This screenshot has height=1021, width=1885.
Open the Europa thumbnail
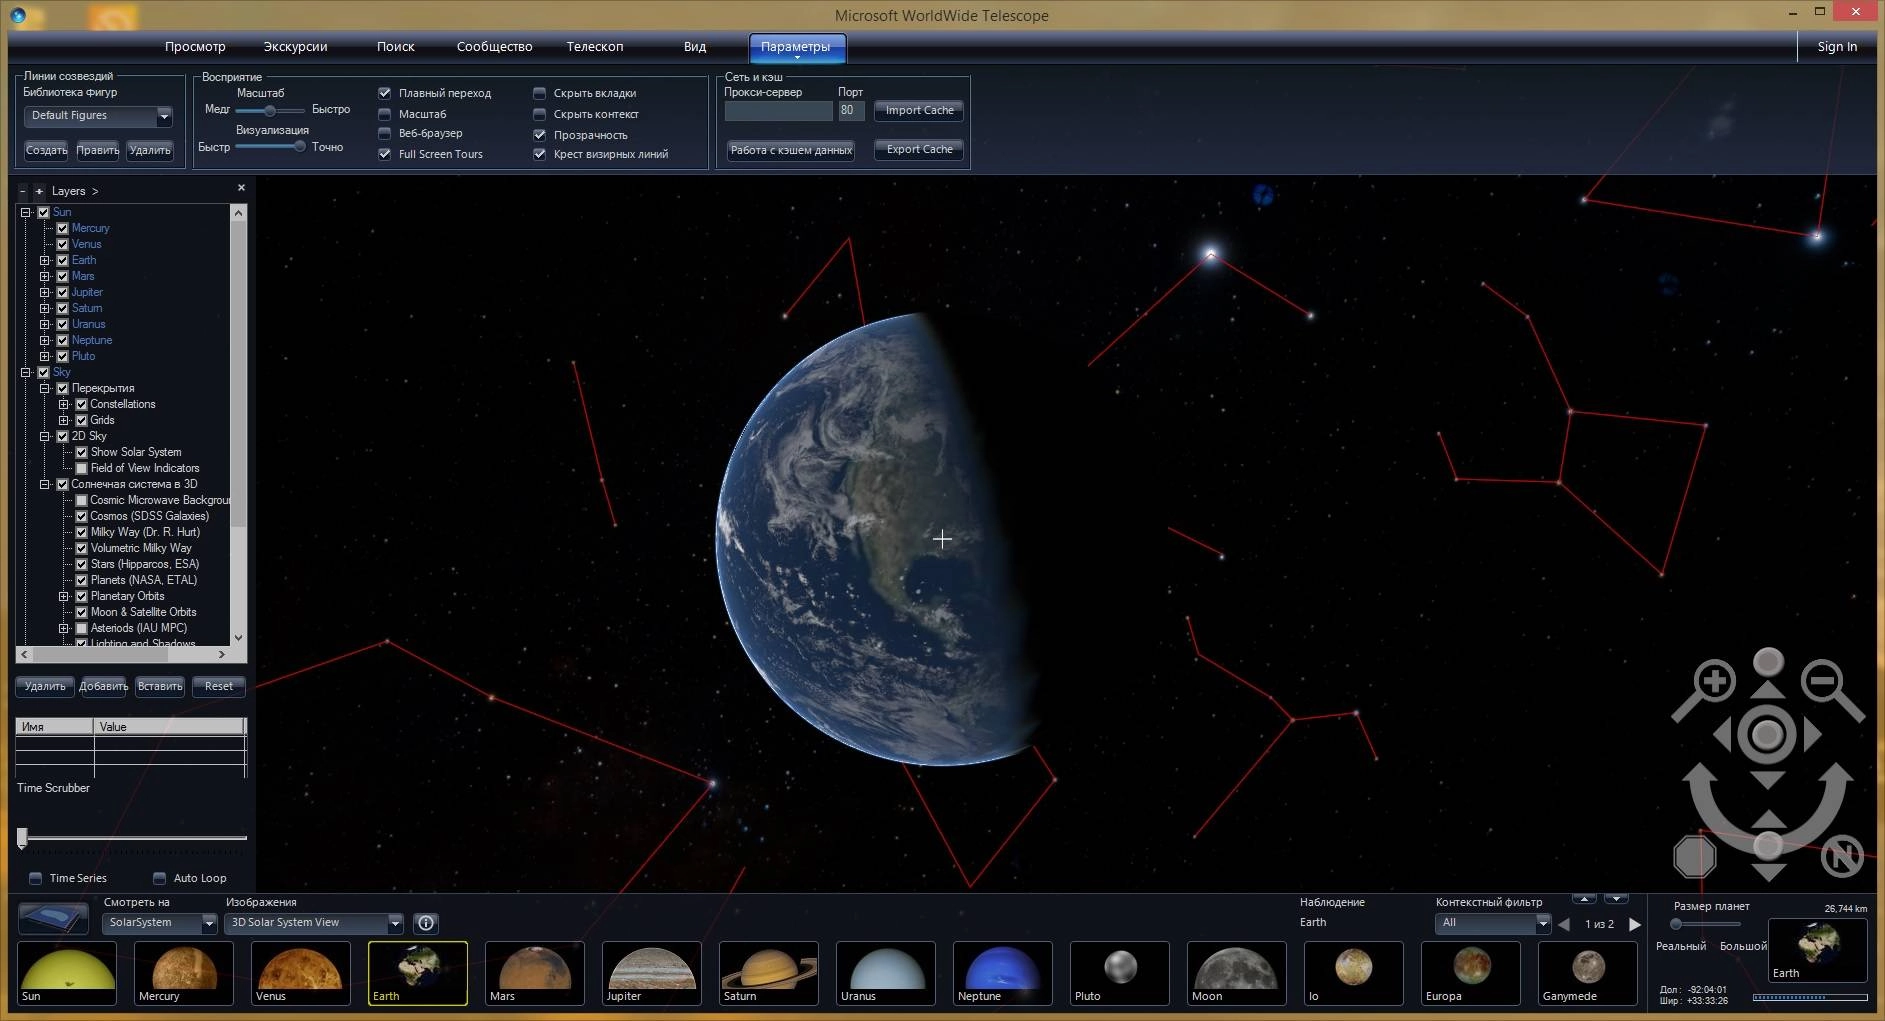[1471, 973]
